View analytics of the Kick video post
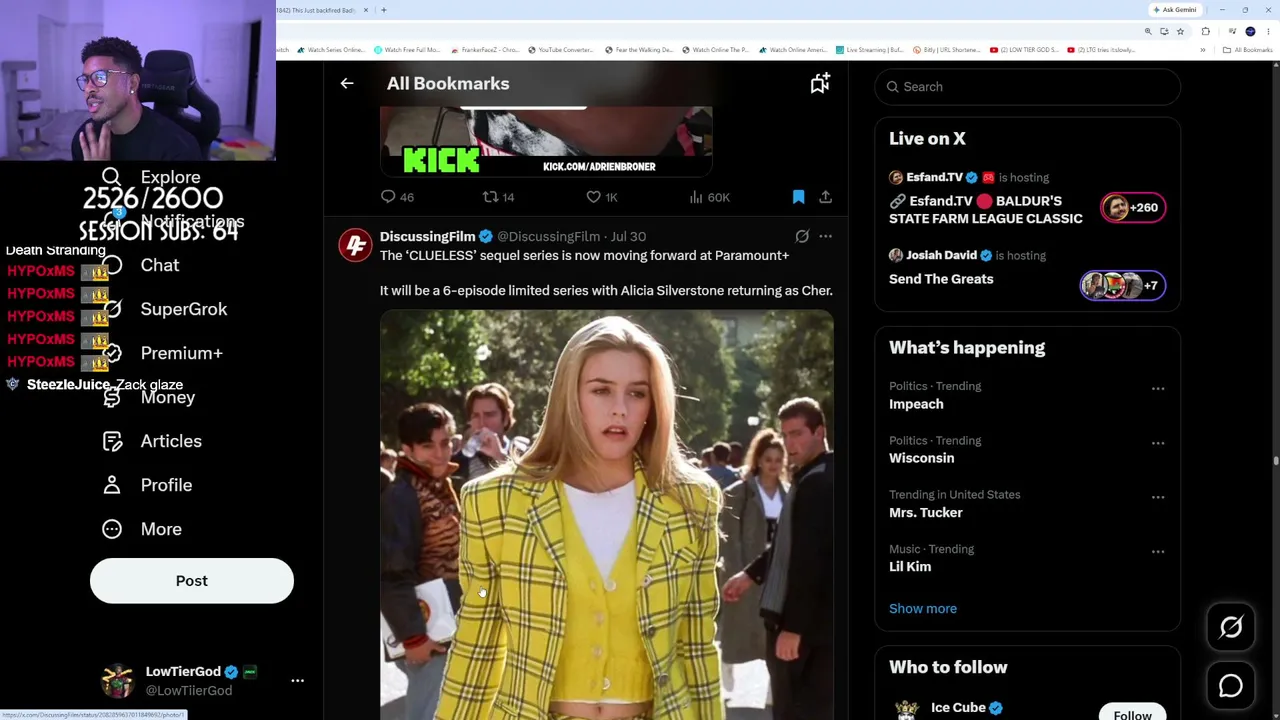The width and height of the screenshot is (1280, 720). [x=709, y=197]
